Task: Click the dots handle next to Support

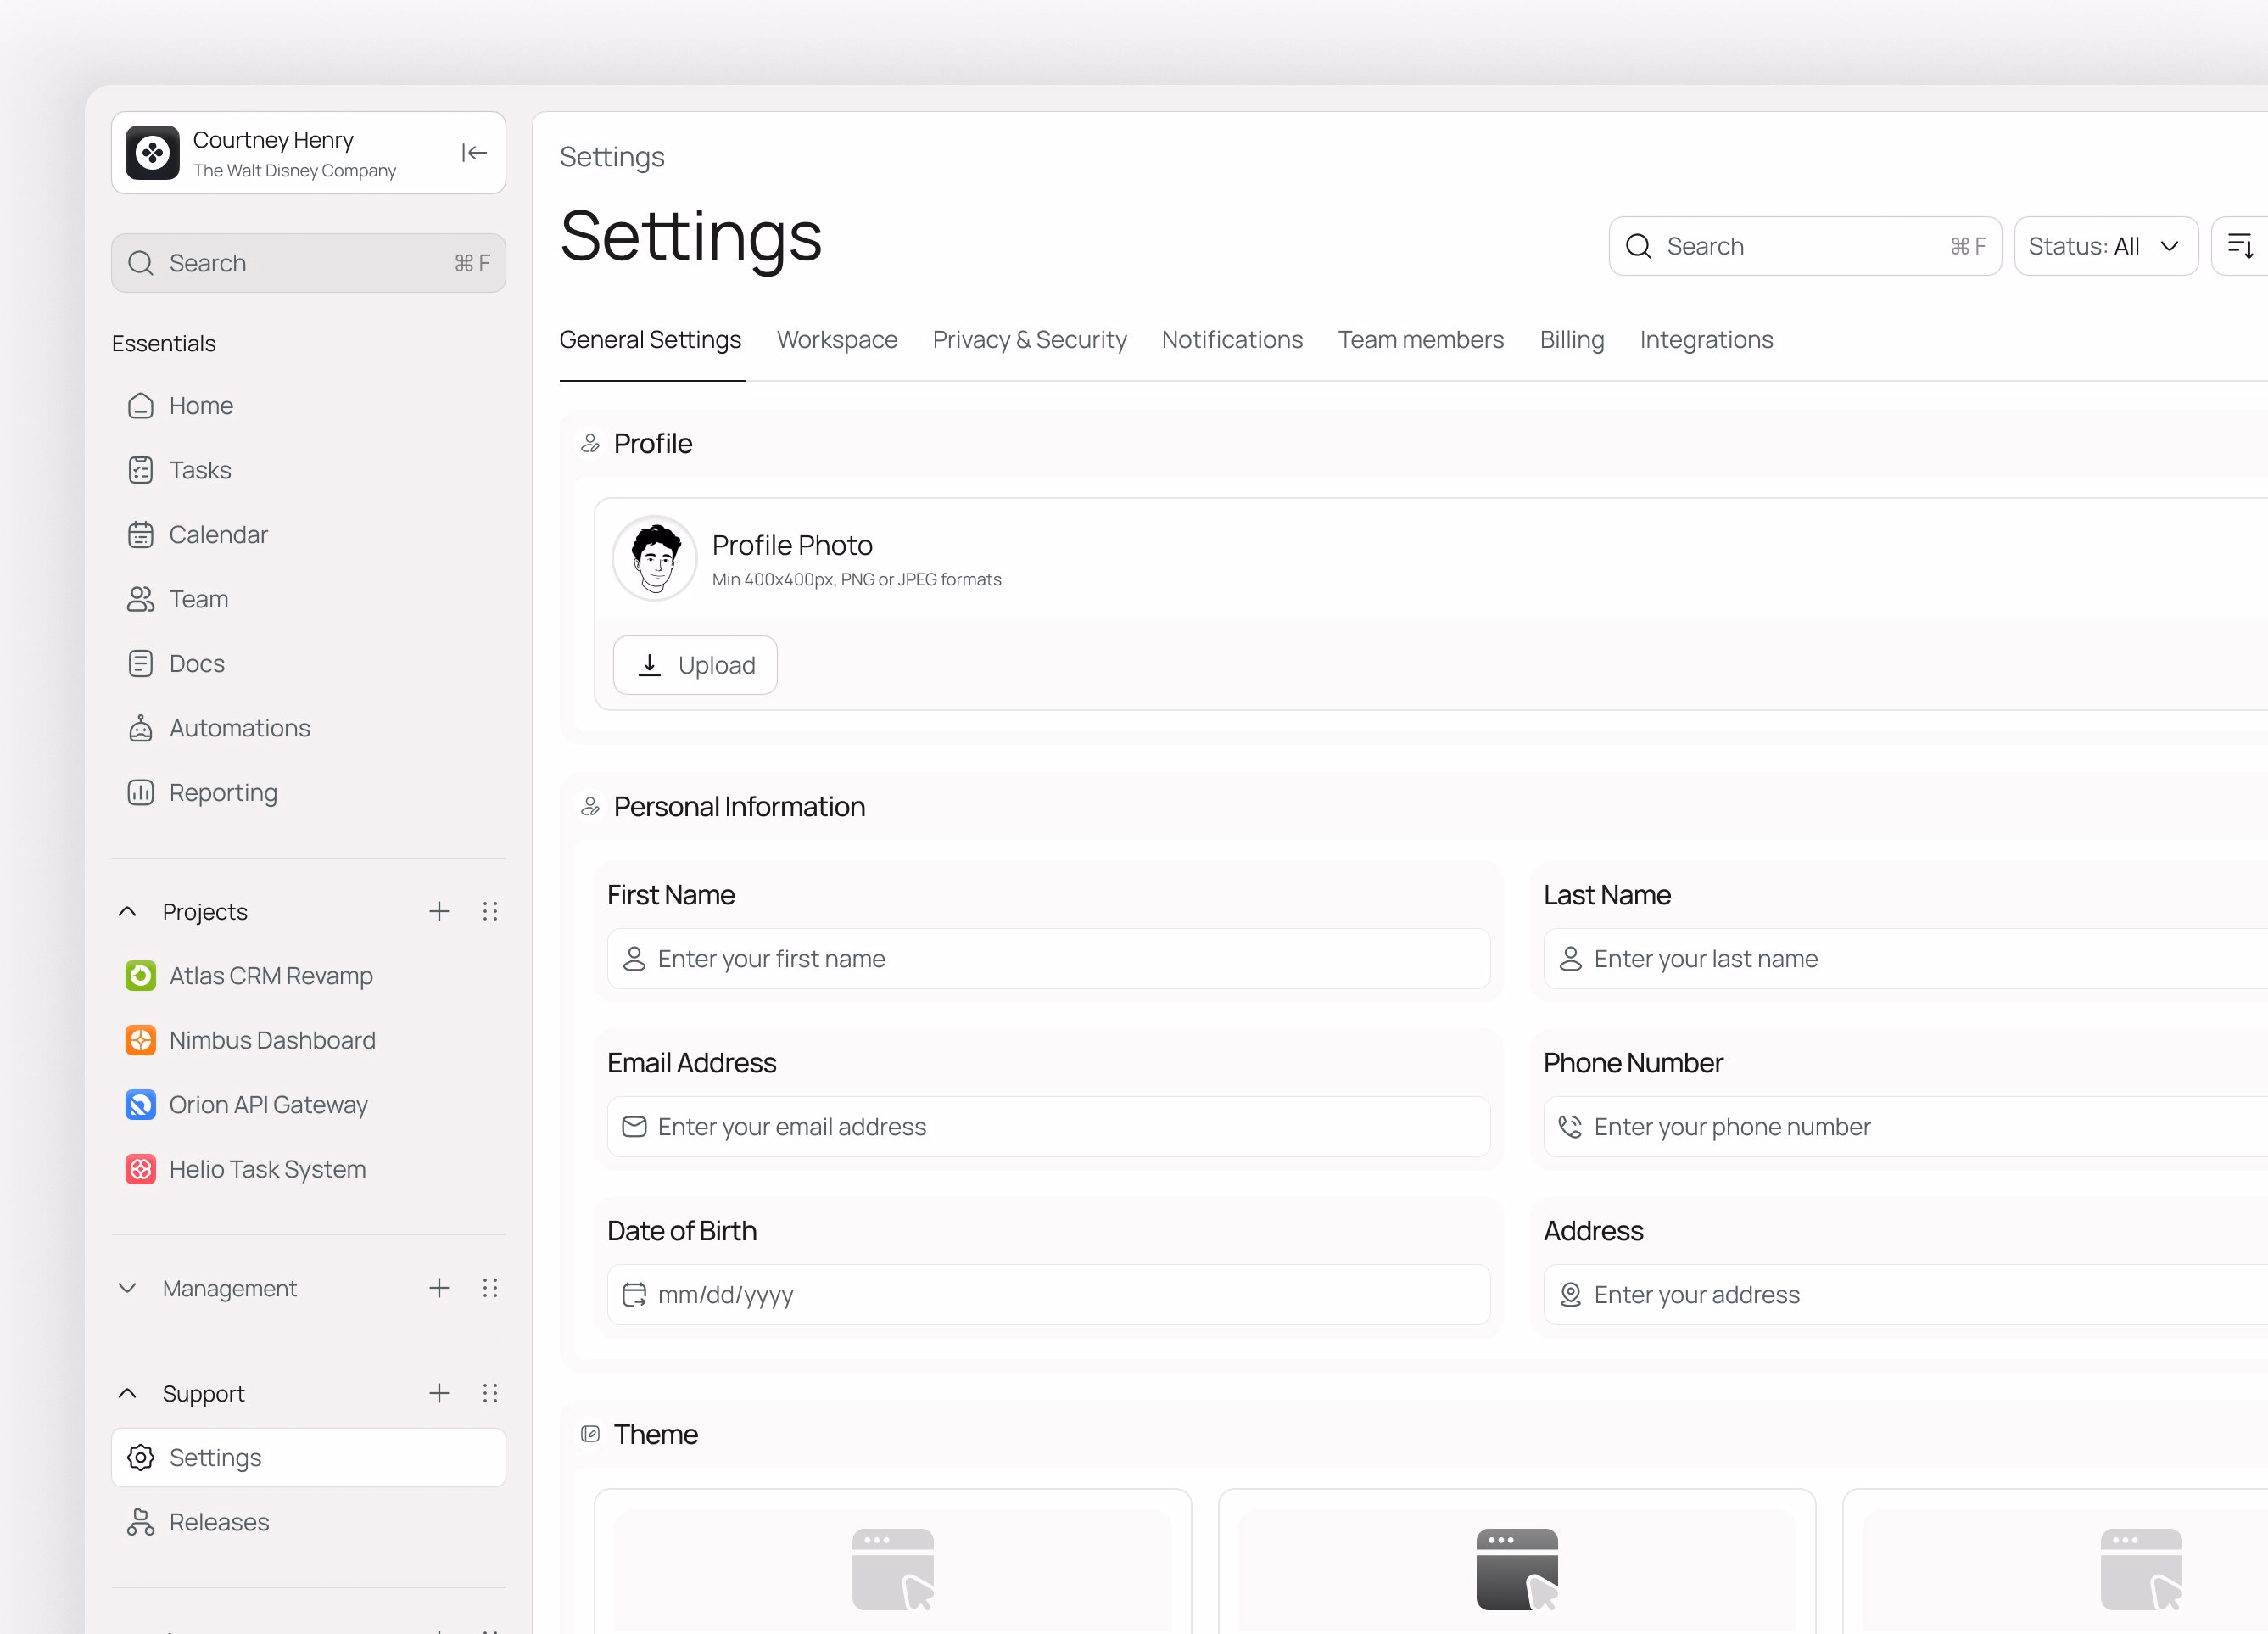Action: pyautogui.click(x=490, y=1393)
